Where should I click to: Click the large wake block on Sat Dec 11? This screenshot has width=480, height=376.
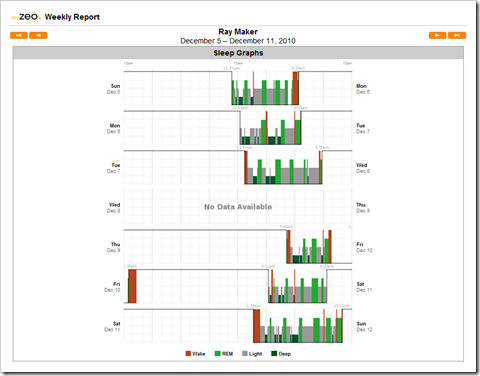pos(257,326)
